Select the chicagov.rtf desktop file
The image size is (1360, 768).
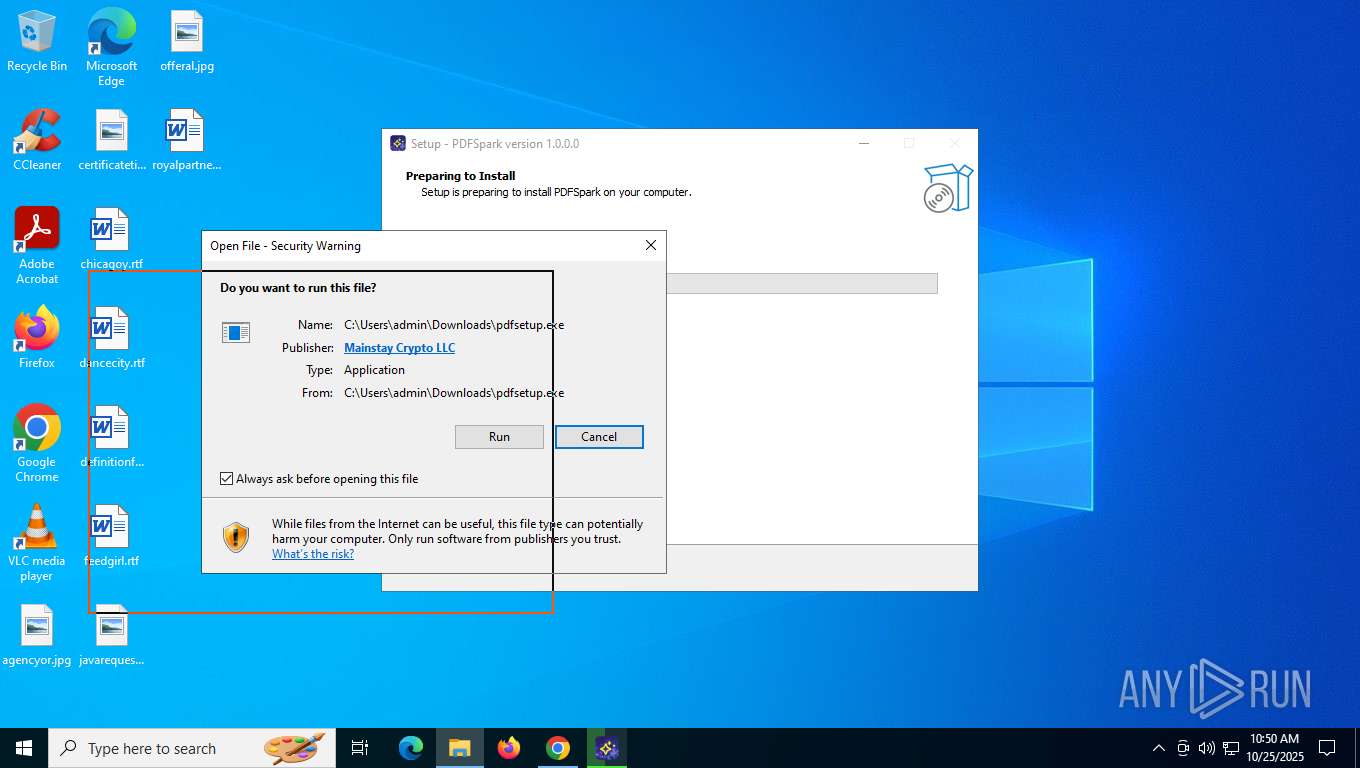pos(112,239)
